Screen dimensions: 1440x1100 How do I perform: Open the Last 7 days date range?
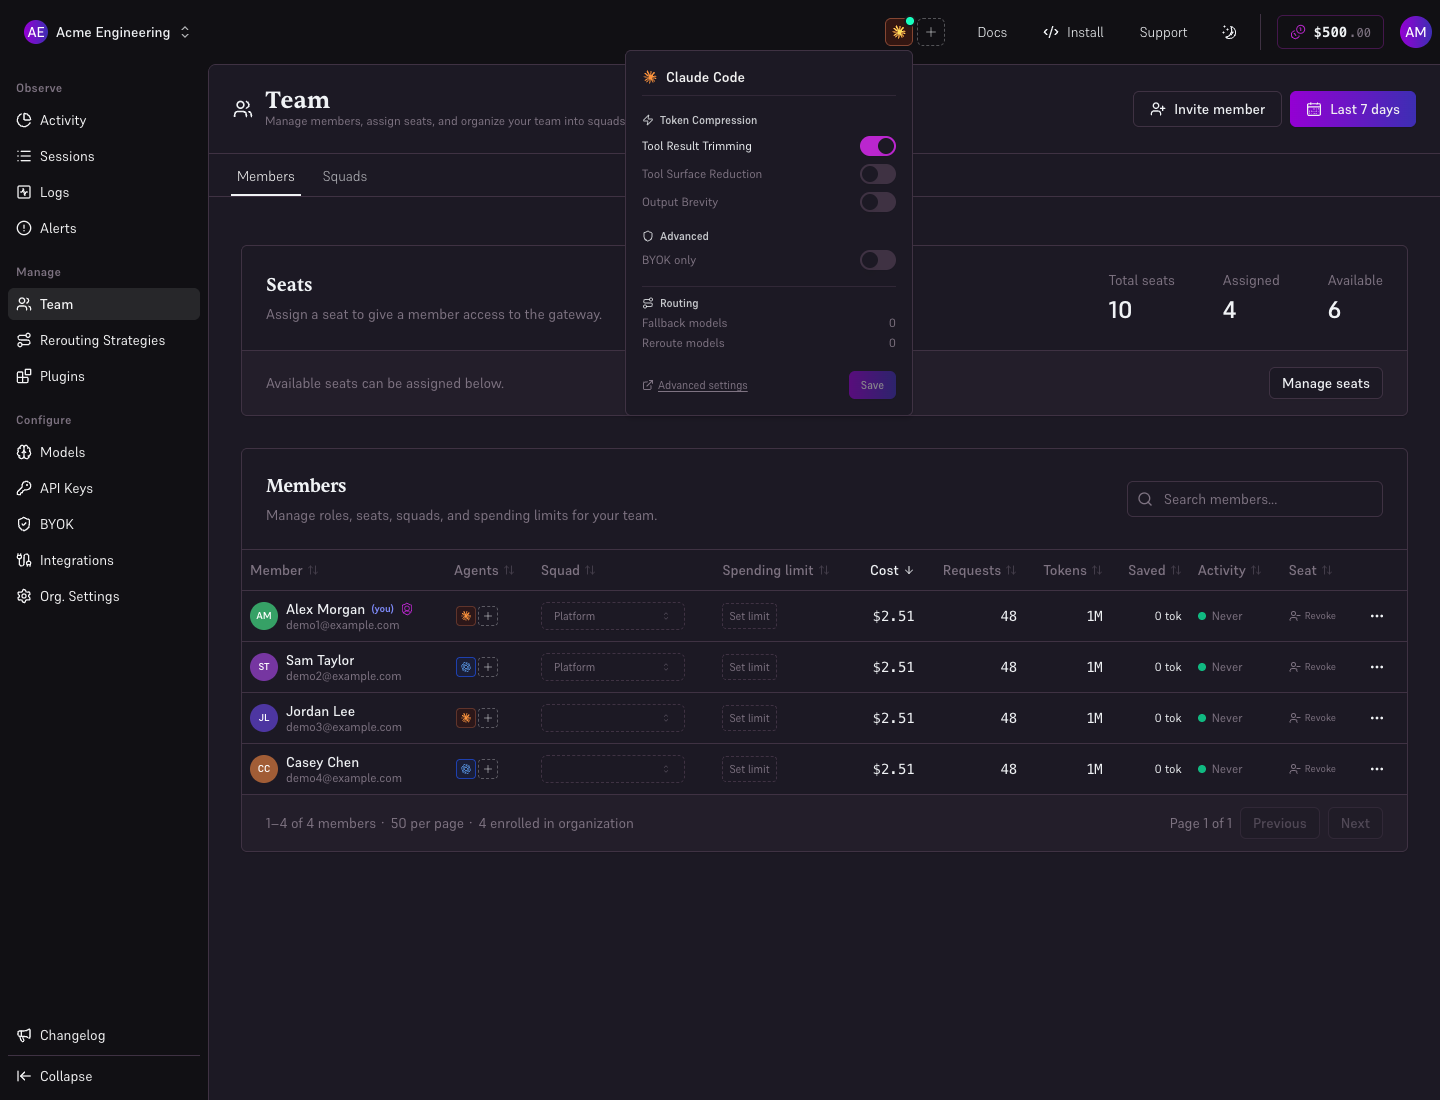[x=1353, y=109]
